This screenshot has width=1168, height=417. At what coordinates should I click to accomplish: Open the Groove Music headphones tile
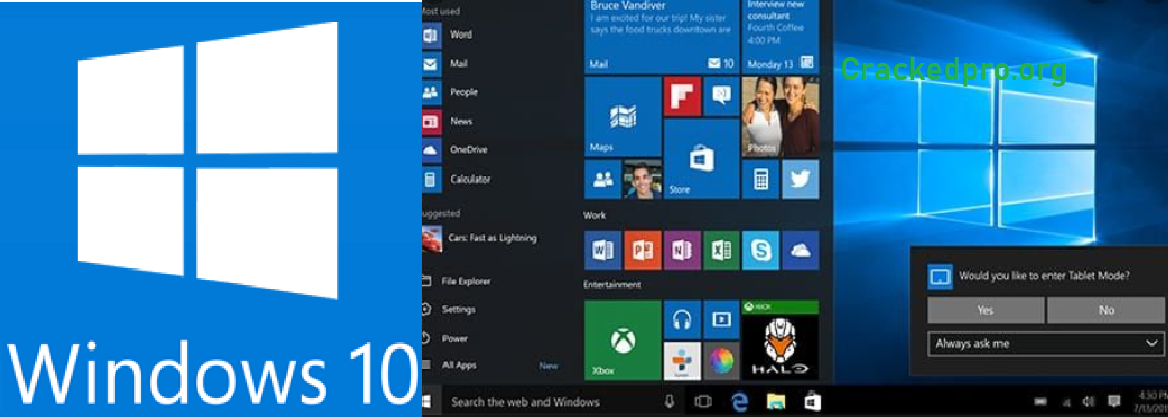(x=682, y=320)
